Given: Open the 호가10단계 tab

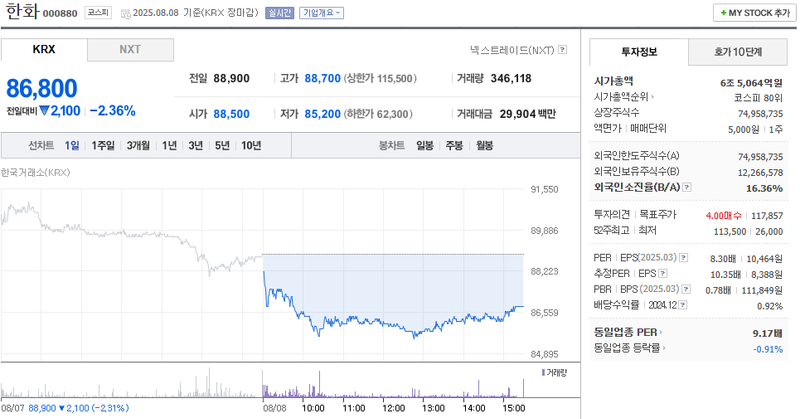Looking at the screenshot, I should point(738,52).
